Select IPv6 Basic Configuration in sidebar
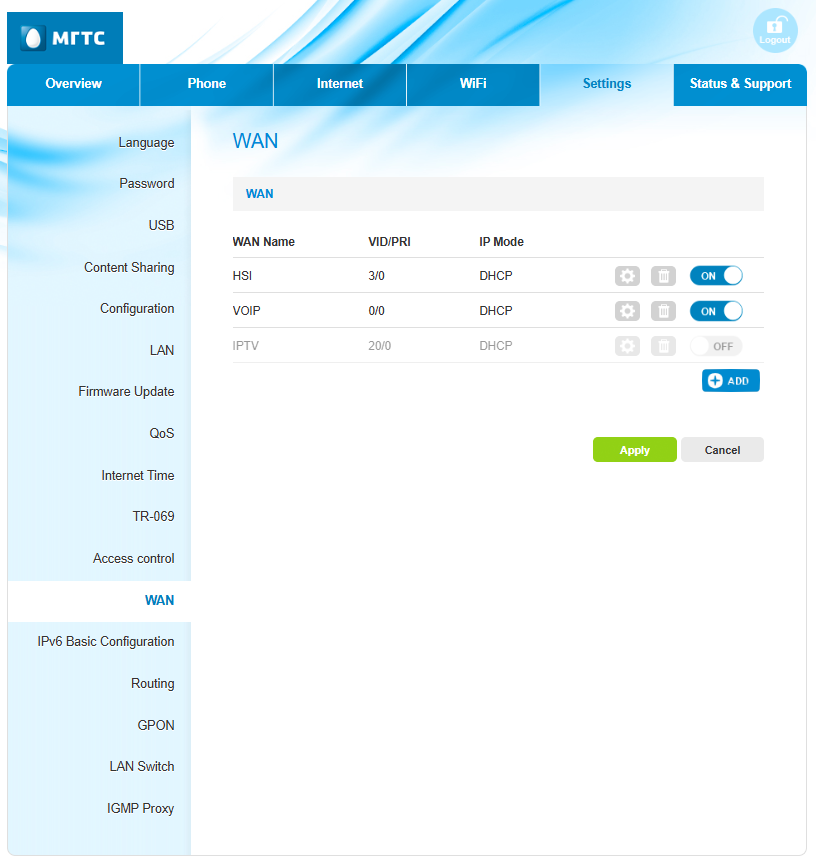The width and height of the screenshot is (816, 868). [x=106, y=642]
